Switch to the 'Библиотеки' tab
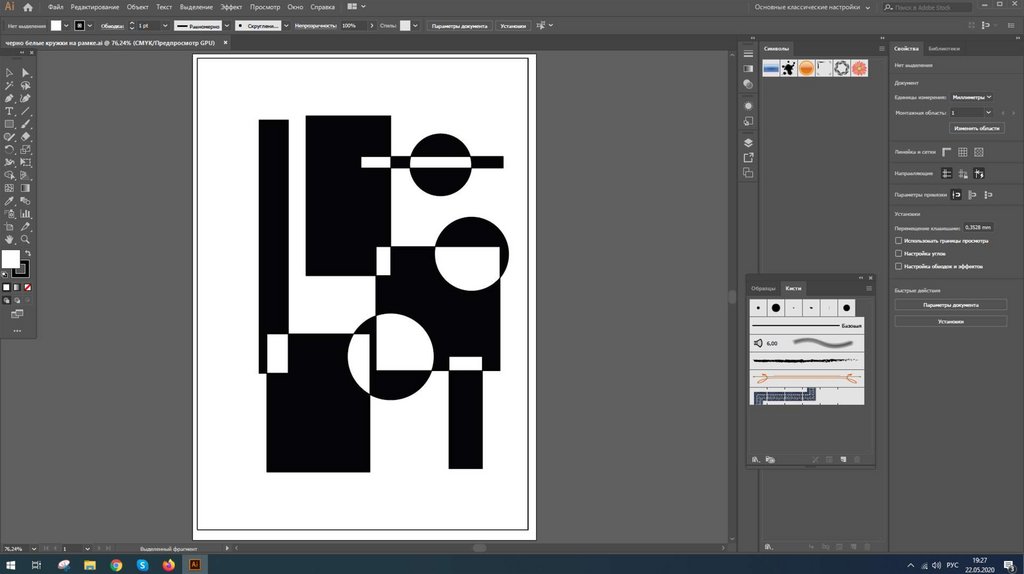The image size is (1024, 574). pos(943,48)
